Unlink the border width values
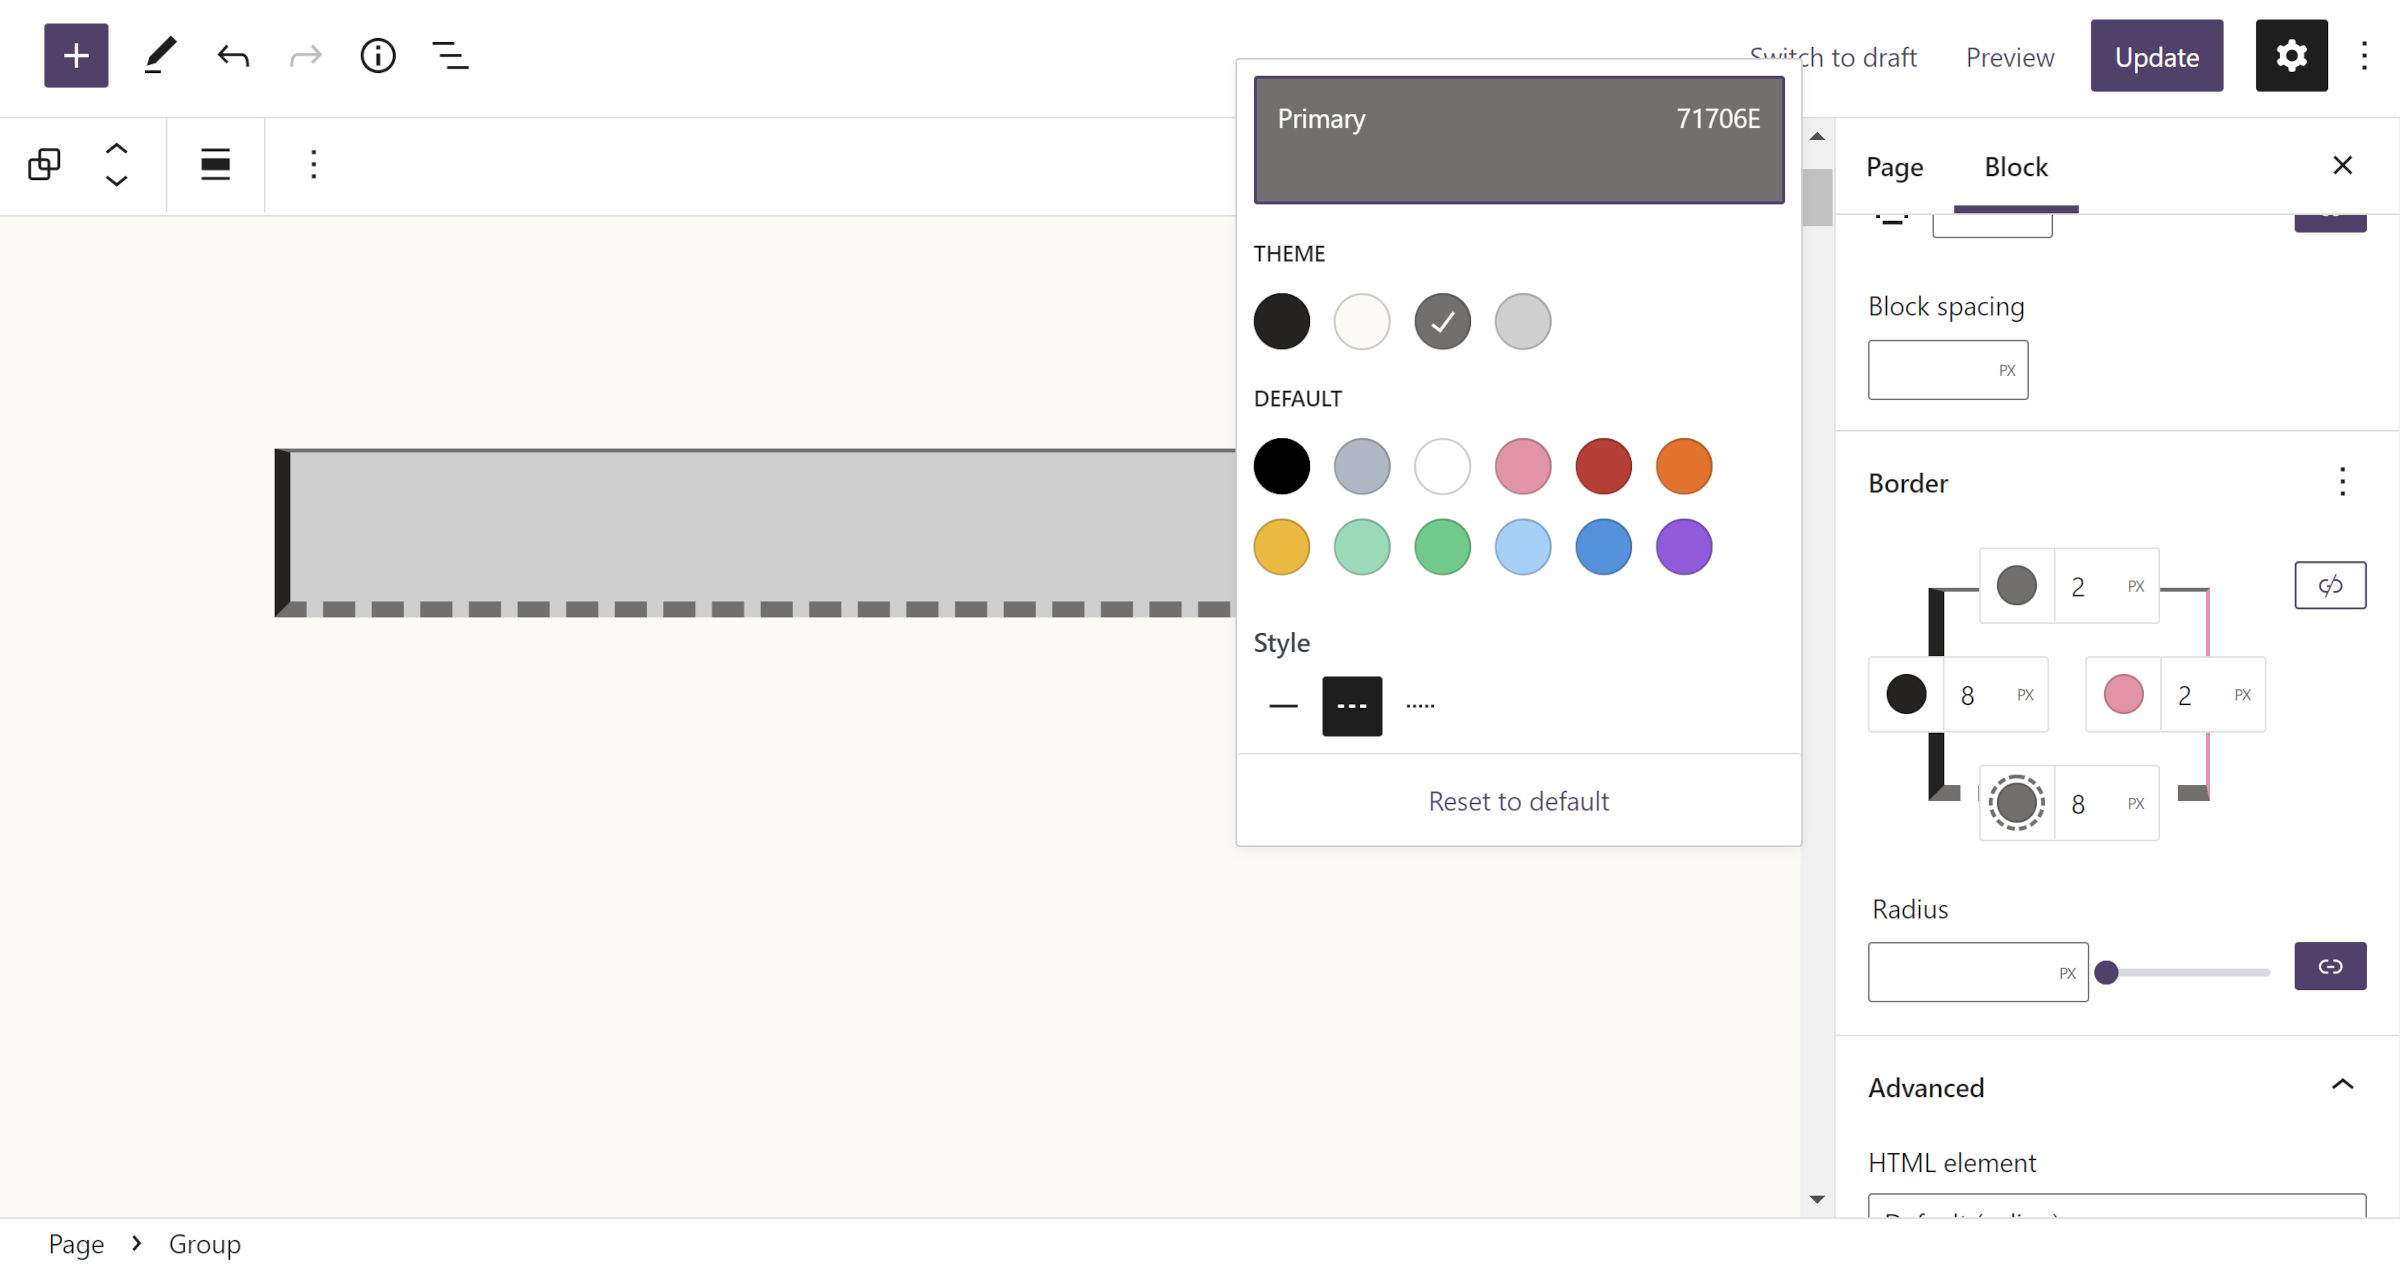 pos(2330,585)
